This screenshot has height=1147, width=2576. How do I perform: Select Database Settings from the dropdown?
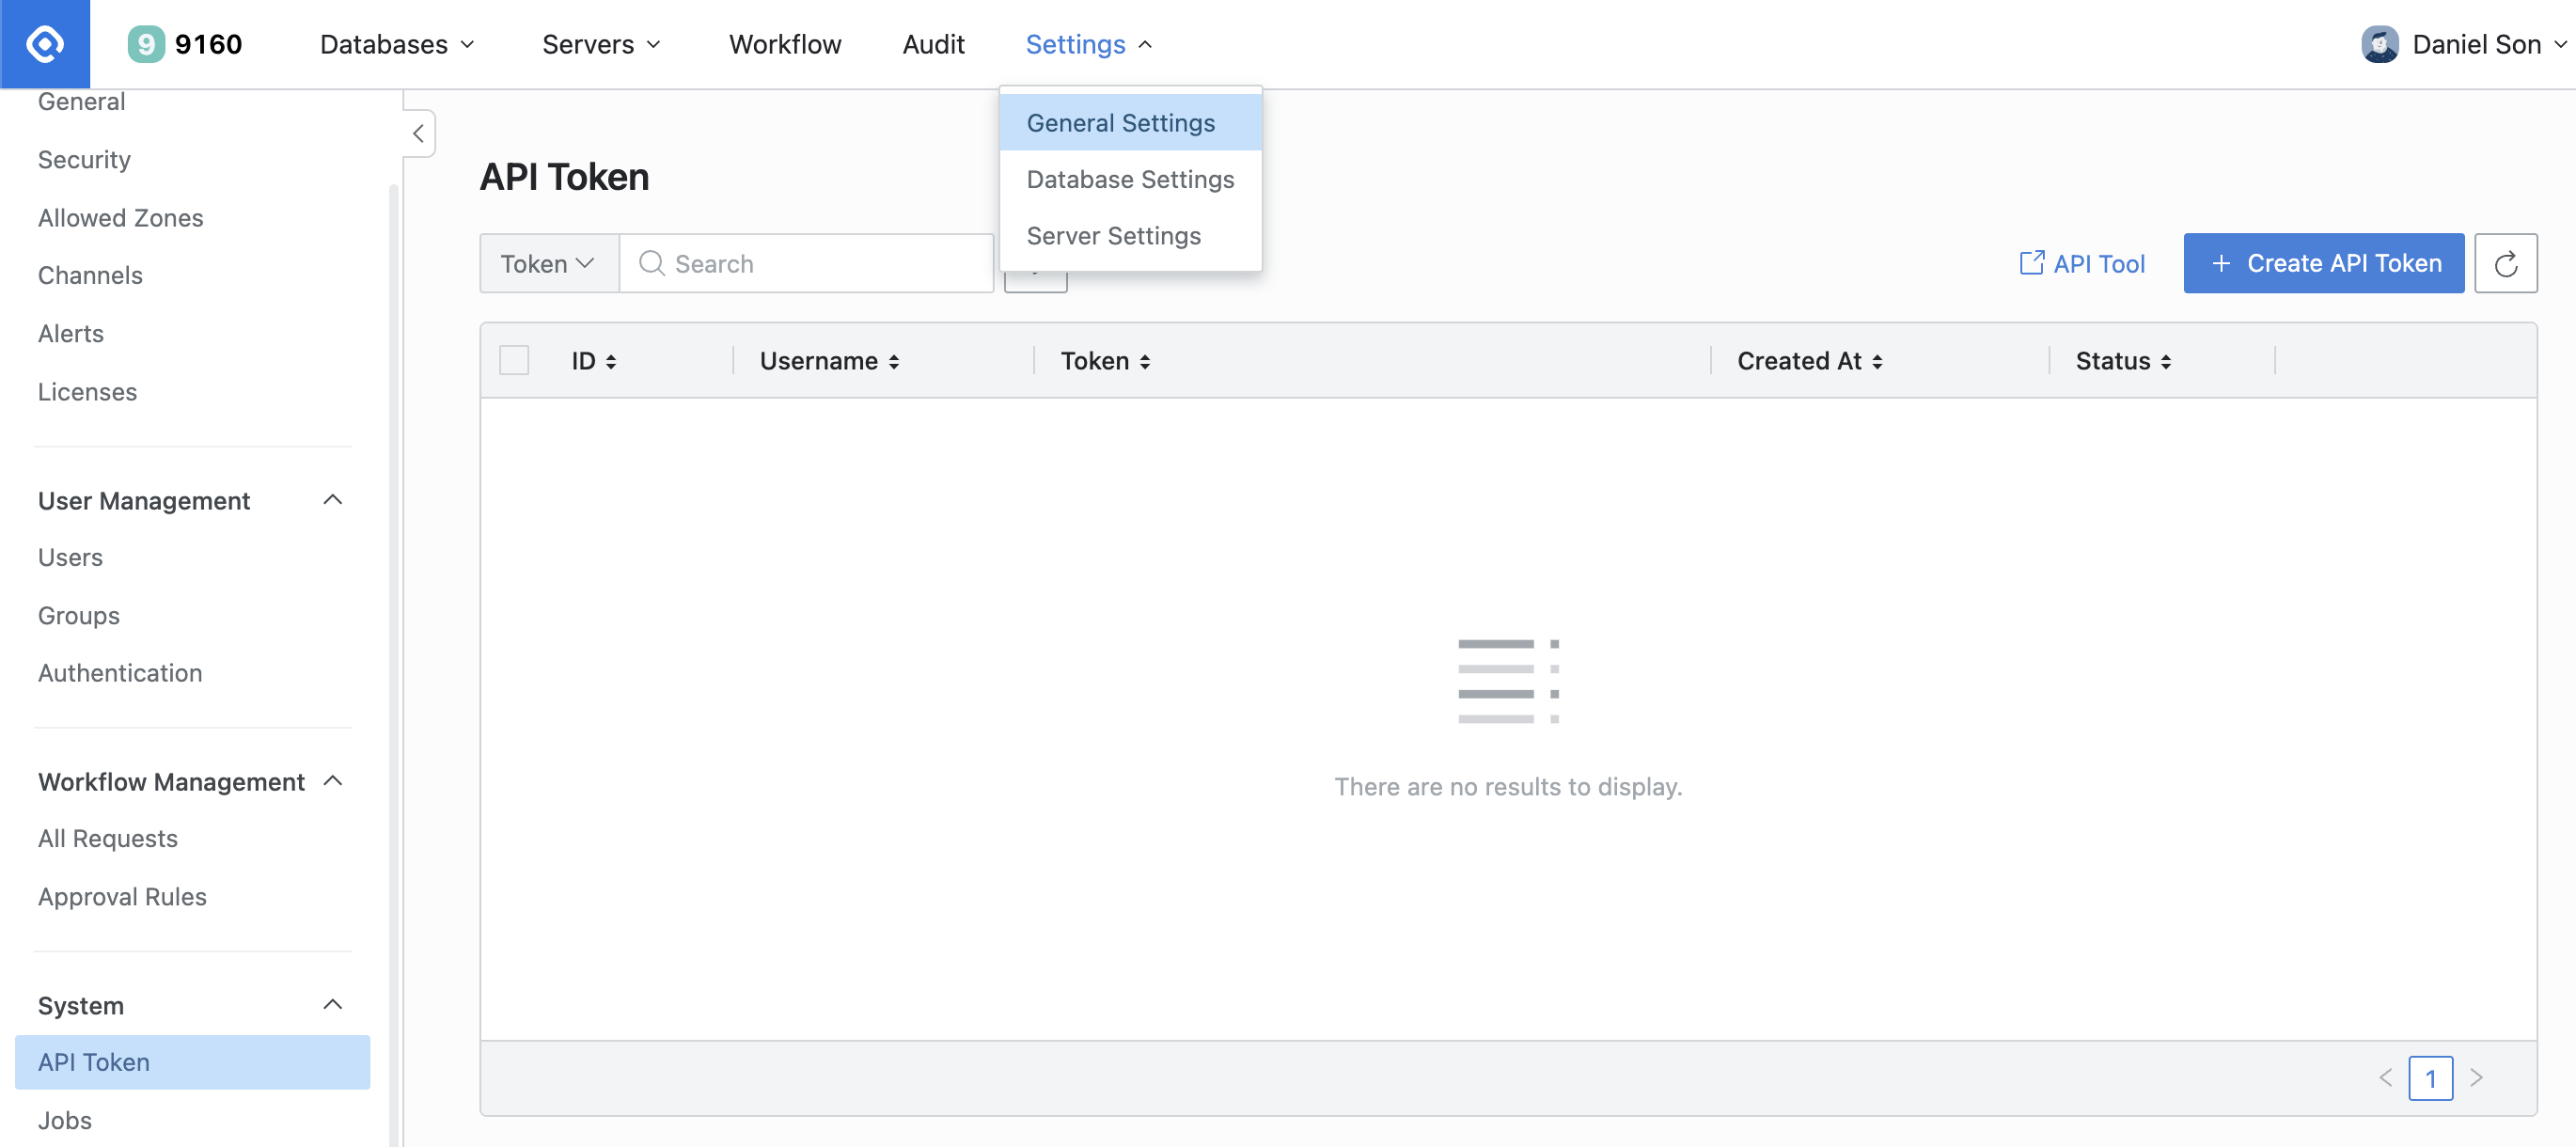point(1130,179)
